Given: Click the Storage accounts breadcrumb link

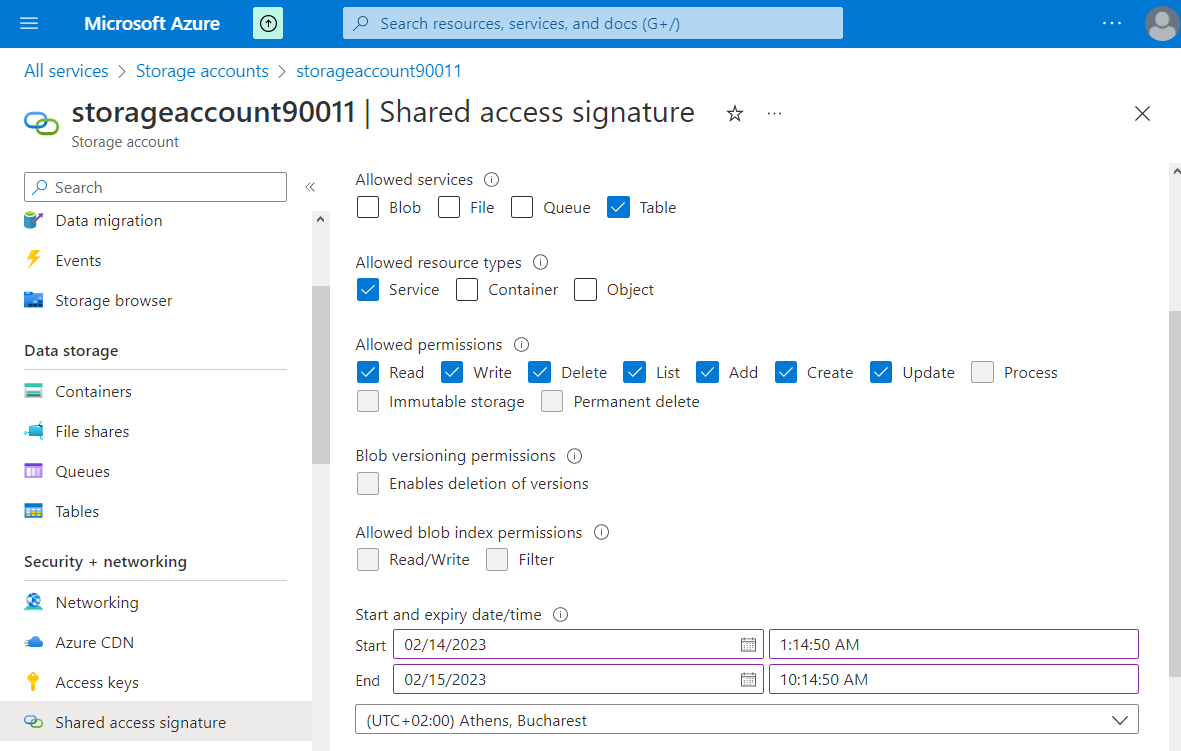Looking at the screenshot, I should click(x=202, y=71).
